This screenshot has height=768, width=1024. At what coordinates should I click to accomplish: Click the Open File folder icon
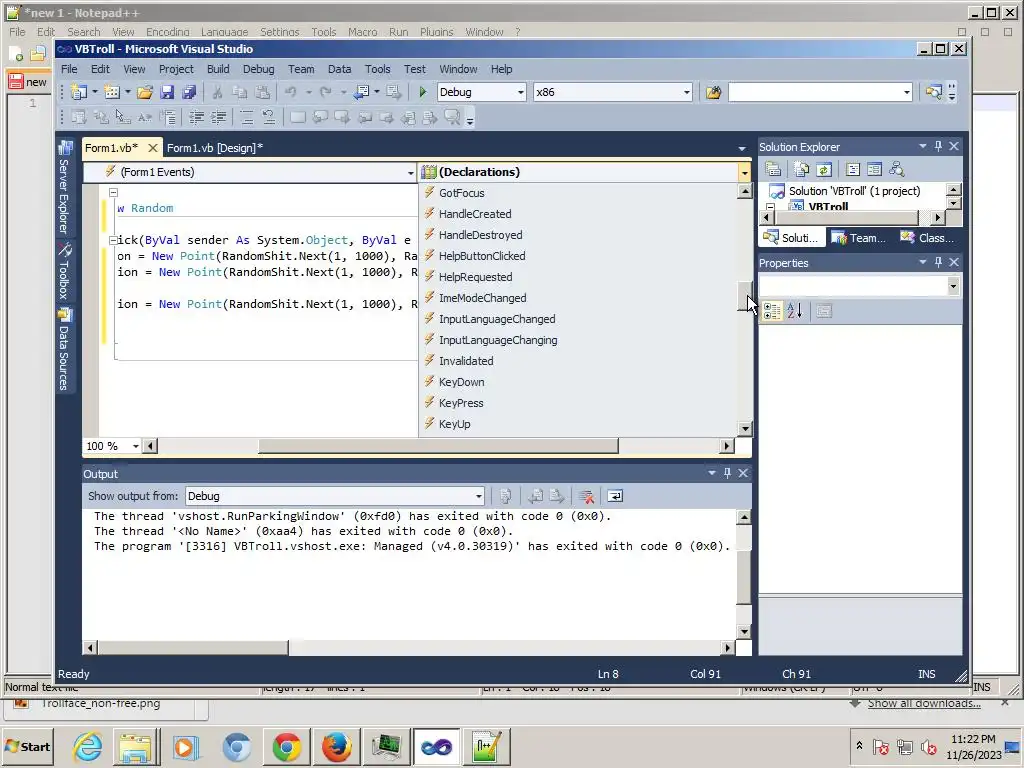(x=145, y=92)
